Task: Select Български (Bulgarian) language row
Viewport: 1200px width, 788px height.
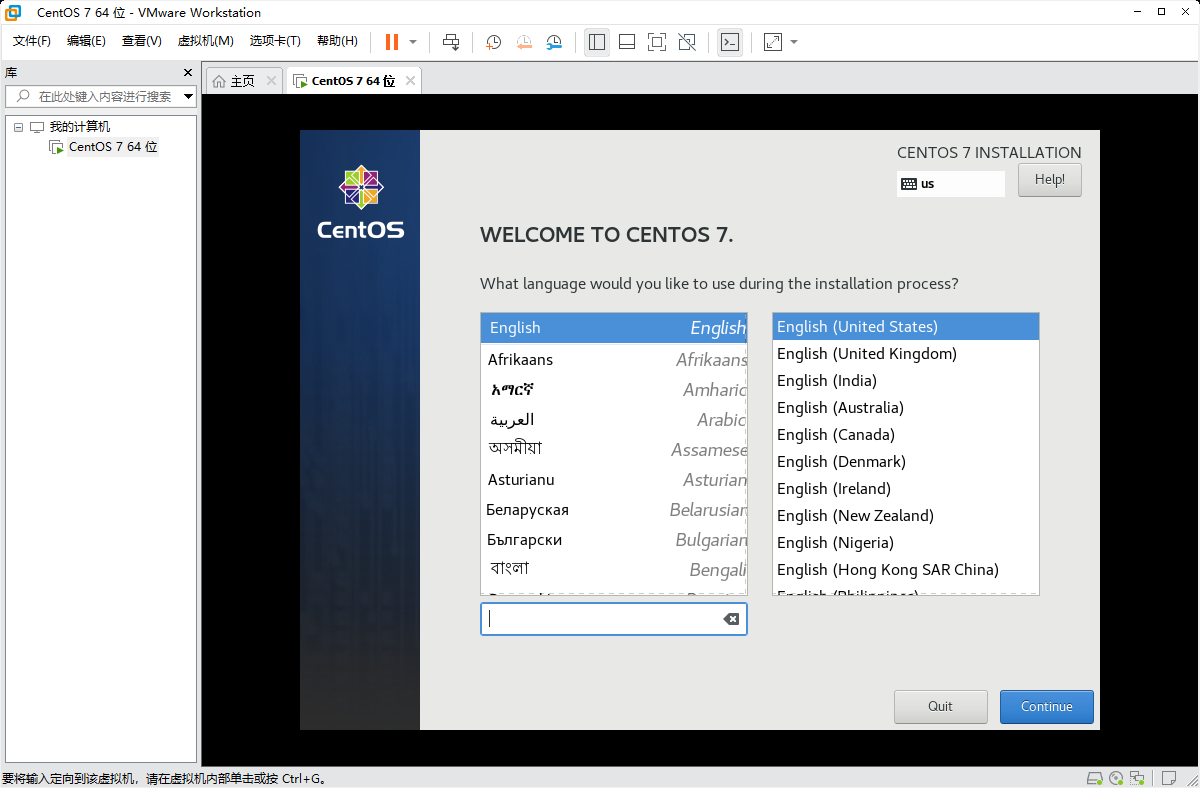Action: pos(614,540)
